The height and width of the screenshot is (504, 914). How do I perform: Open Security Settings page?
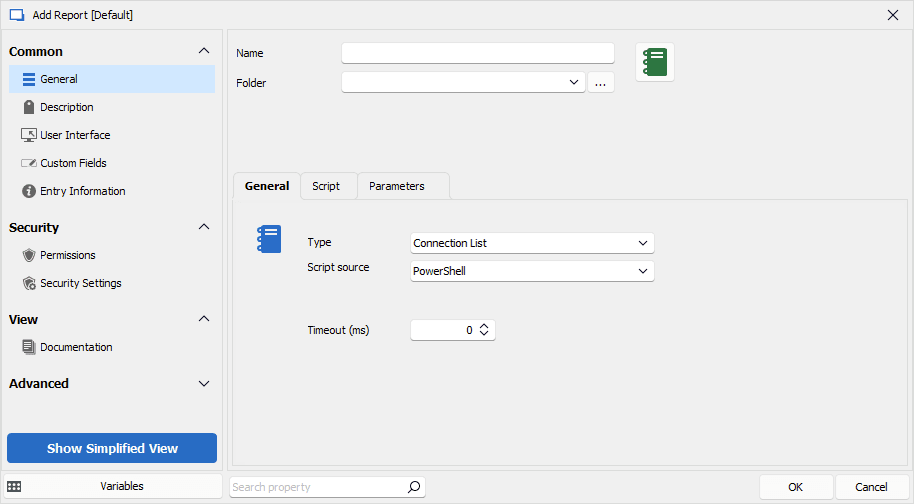(x=80, y=283)
